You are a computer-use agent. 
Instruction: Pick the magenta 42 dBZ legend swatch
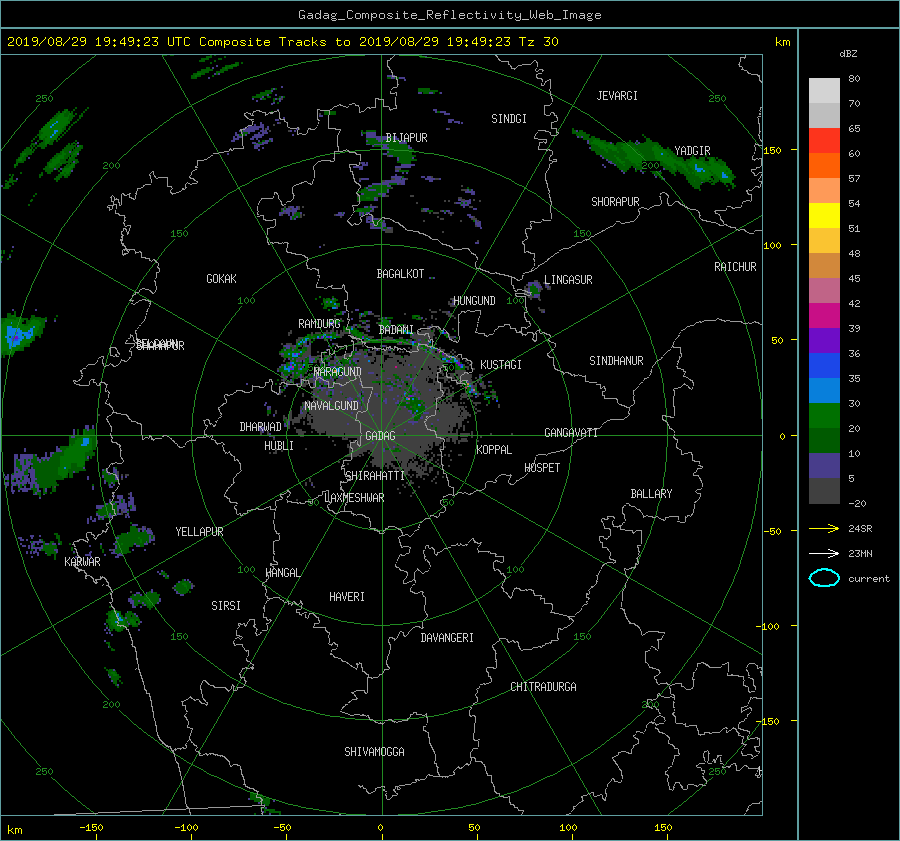824,315
